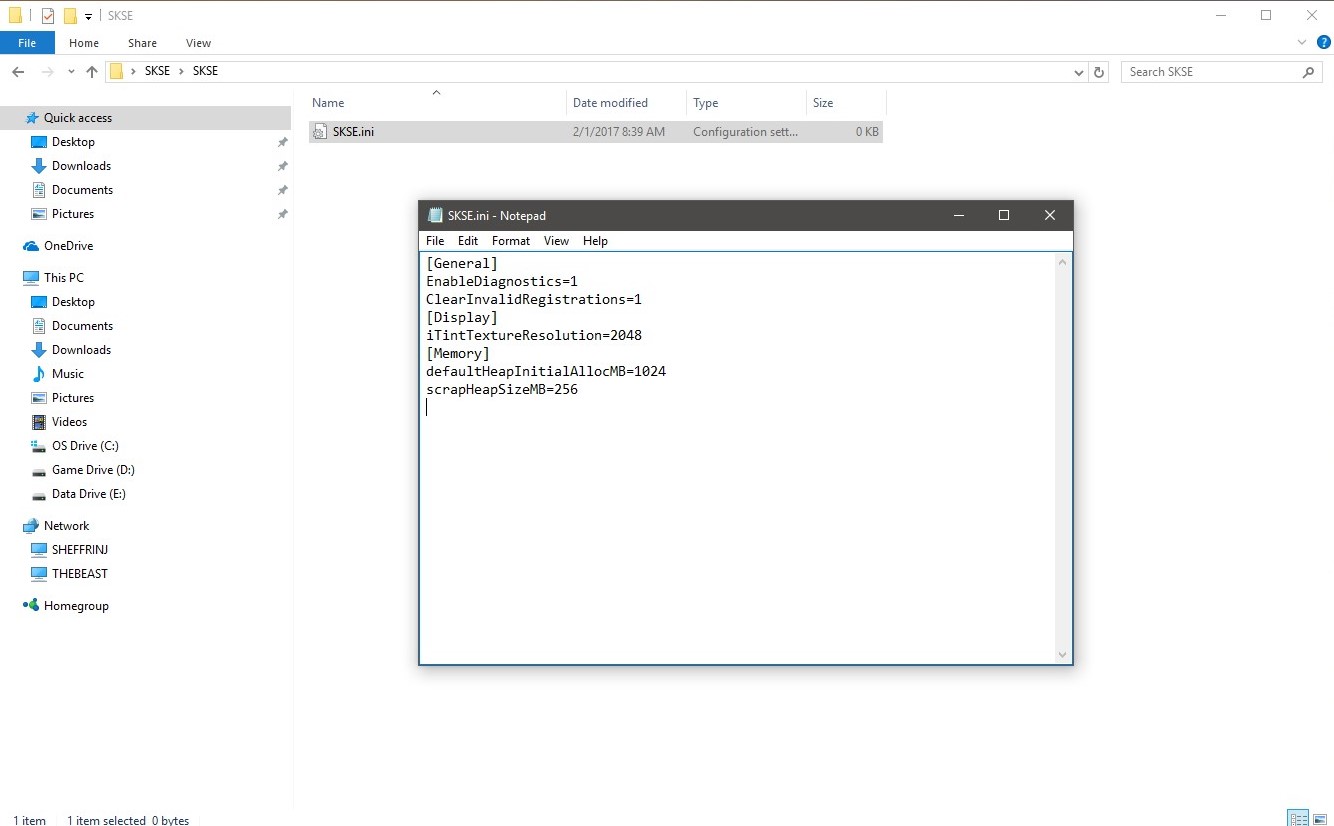Click the THEBEAST computer icon
Image resolution: width=1334 pixels, height=826 pixels.
[x=39, y=574]
